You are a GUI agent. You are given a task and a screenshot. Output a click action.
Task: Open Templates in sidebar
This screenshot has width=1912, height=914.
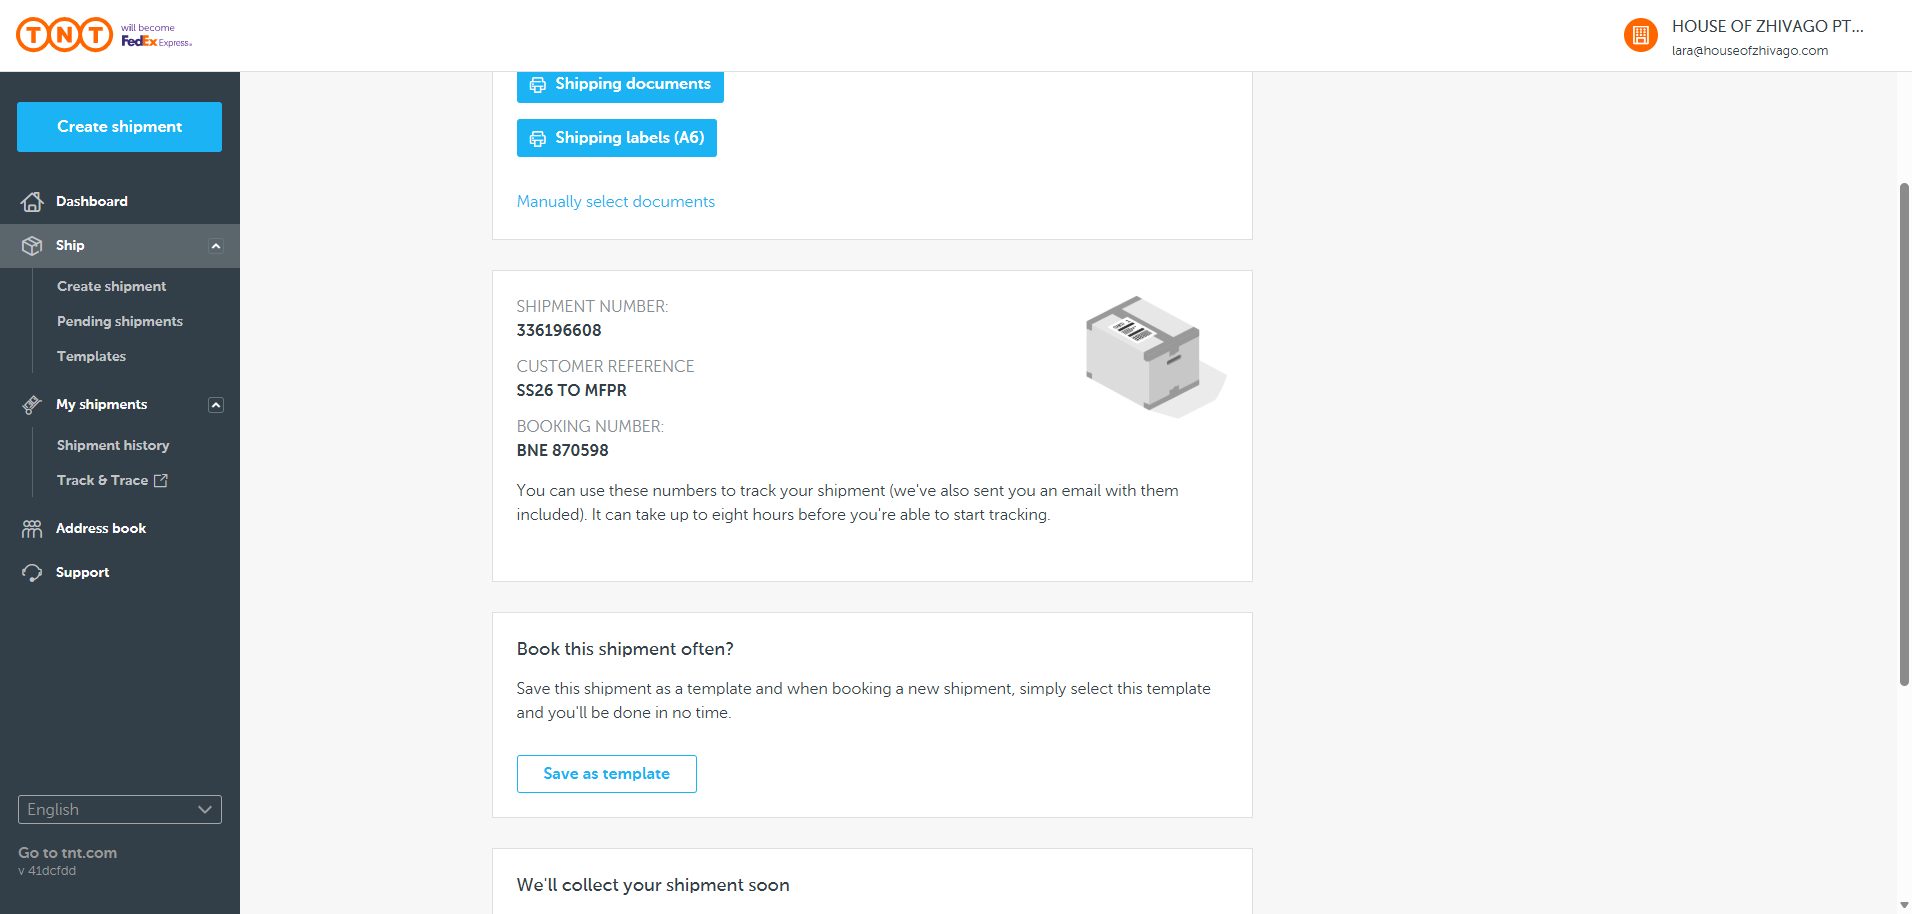pos(91,357)
